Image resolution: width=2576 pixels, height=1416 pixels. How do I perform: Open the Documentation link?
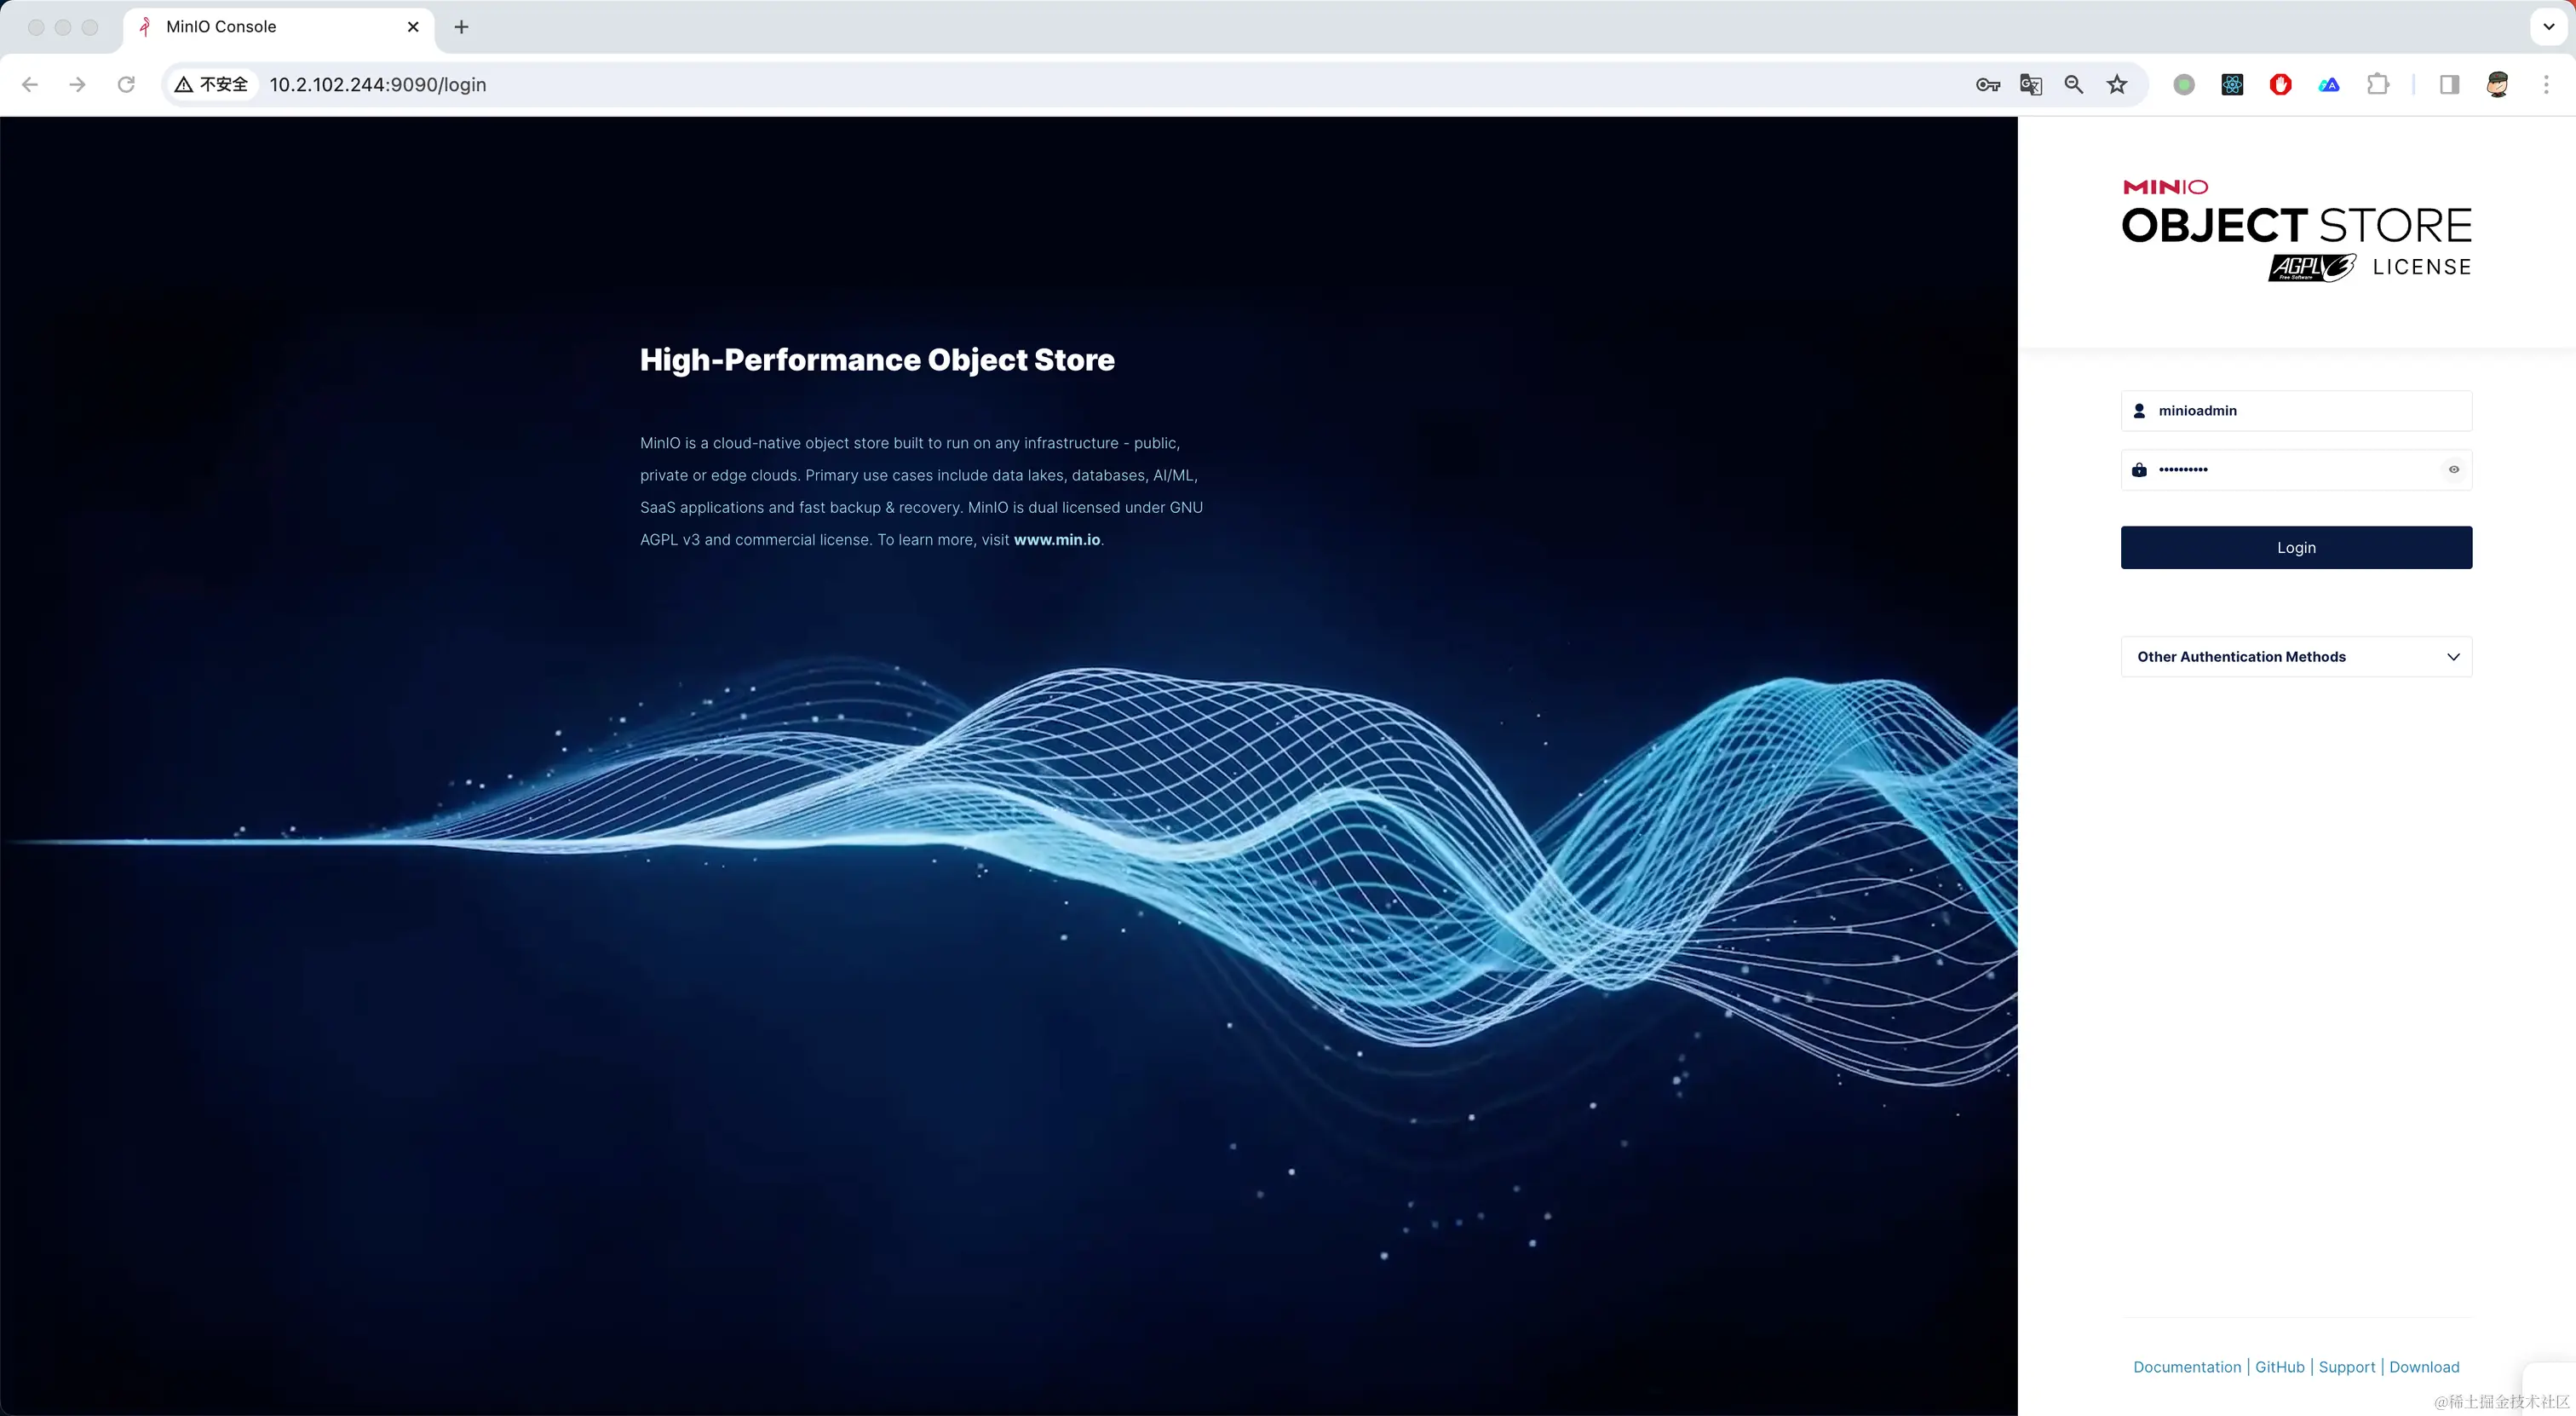pos(2187,1367)
